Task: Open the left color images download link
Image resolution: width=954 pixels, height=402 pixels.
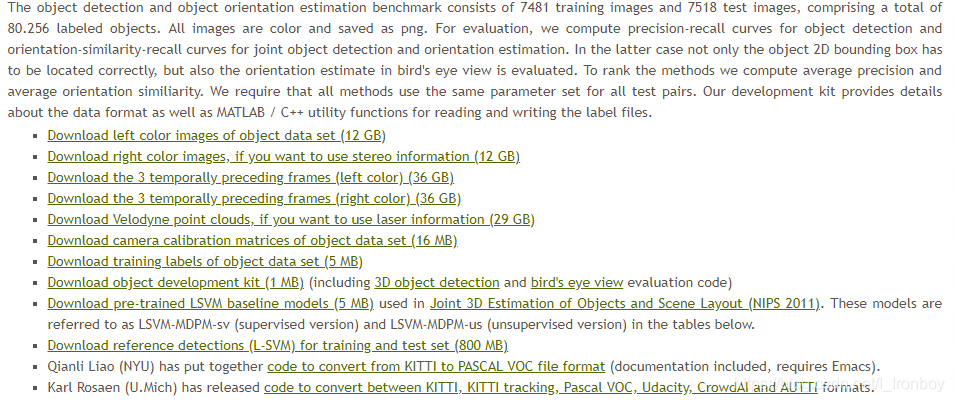Action: click(216, 135)
